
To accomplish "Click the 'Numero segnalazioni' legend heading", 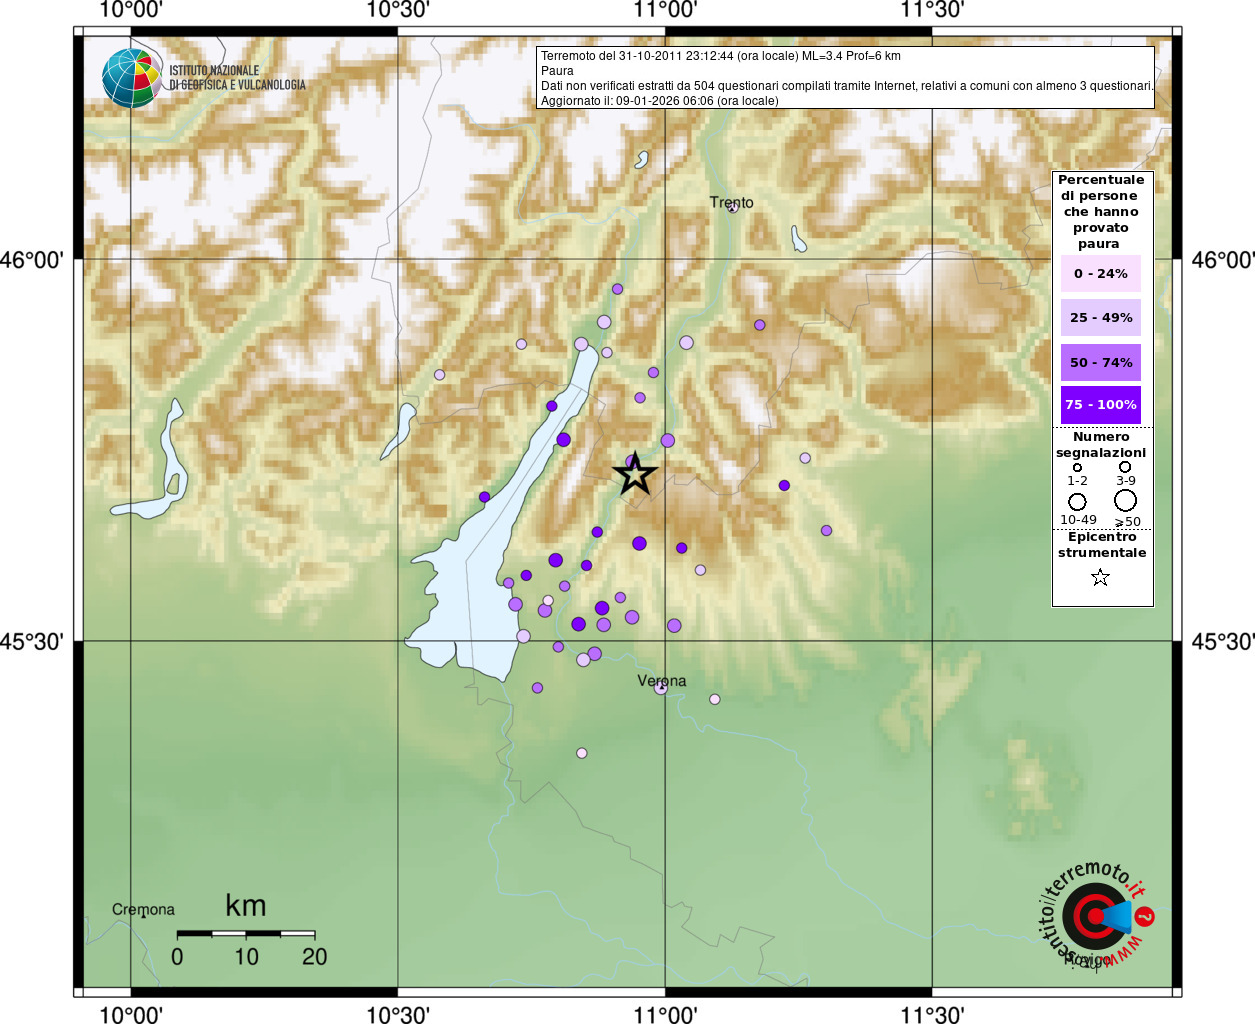I will 1101,445.
